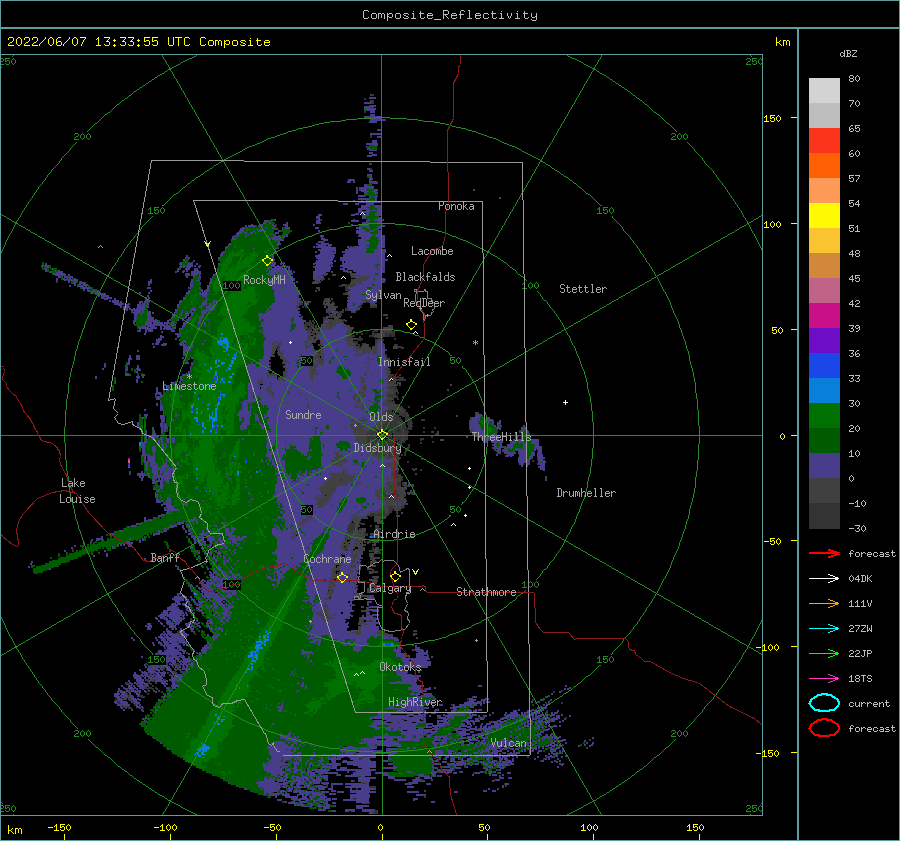This screenshot has height=841, width=900.
Task: Click the Okotoks label
Action: (x=400, y=666)
